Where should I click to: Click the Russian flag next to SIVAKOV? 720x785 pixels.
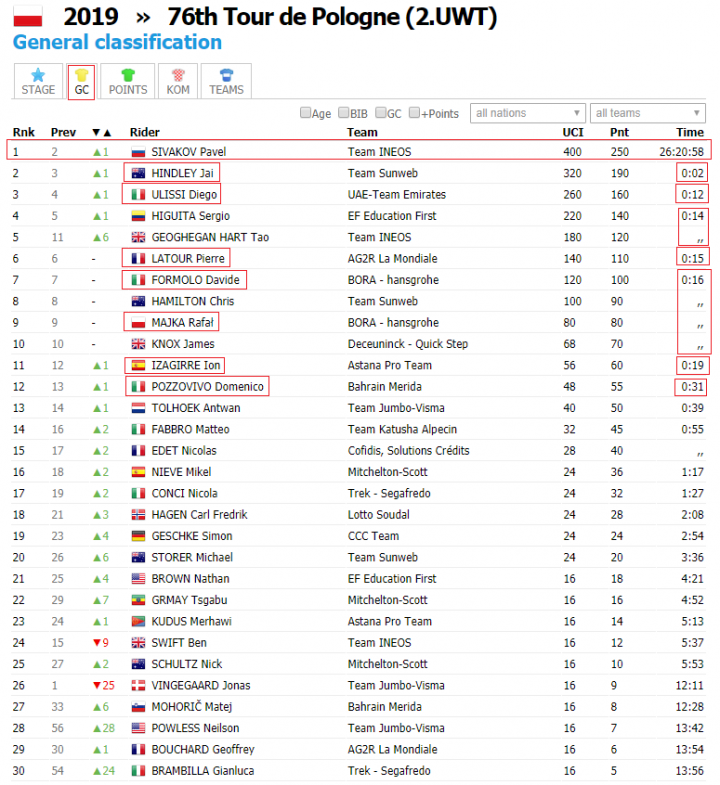(x=138, y=152)
